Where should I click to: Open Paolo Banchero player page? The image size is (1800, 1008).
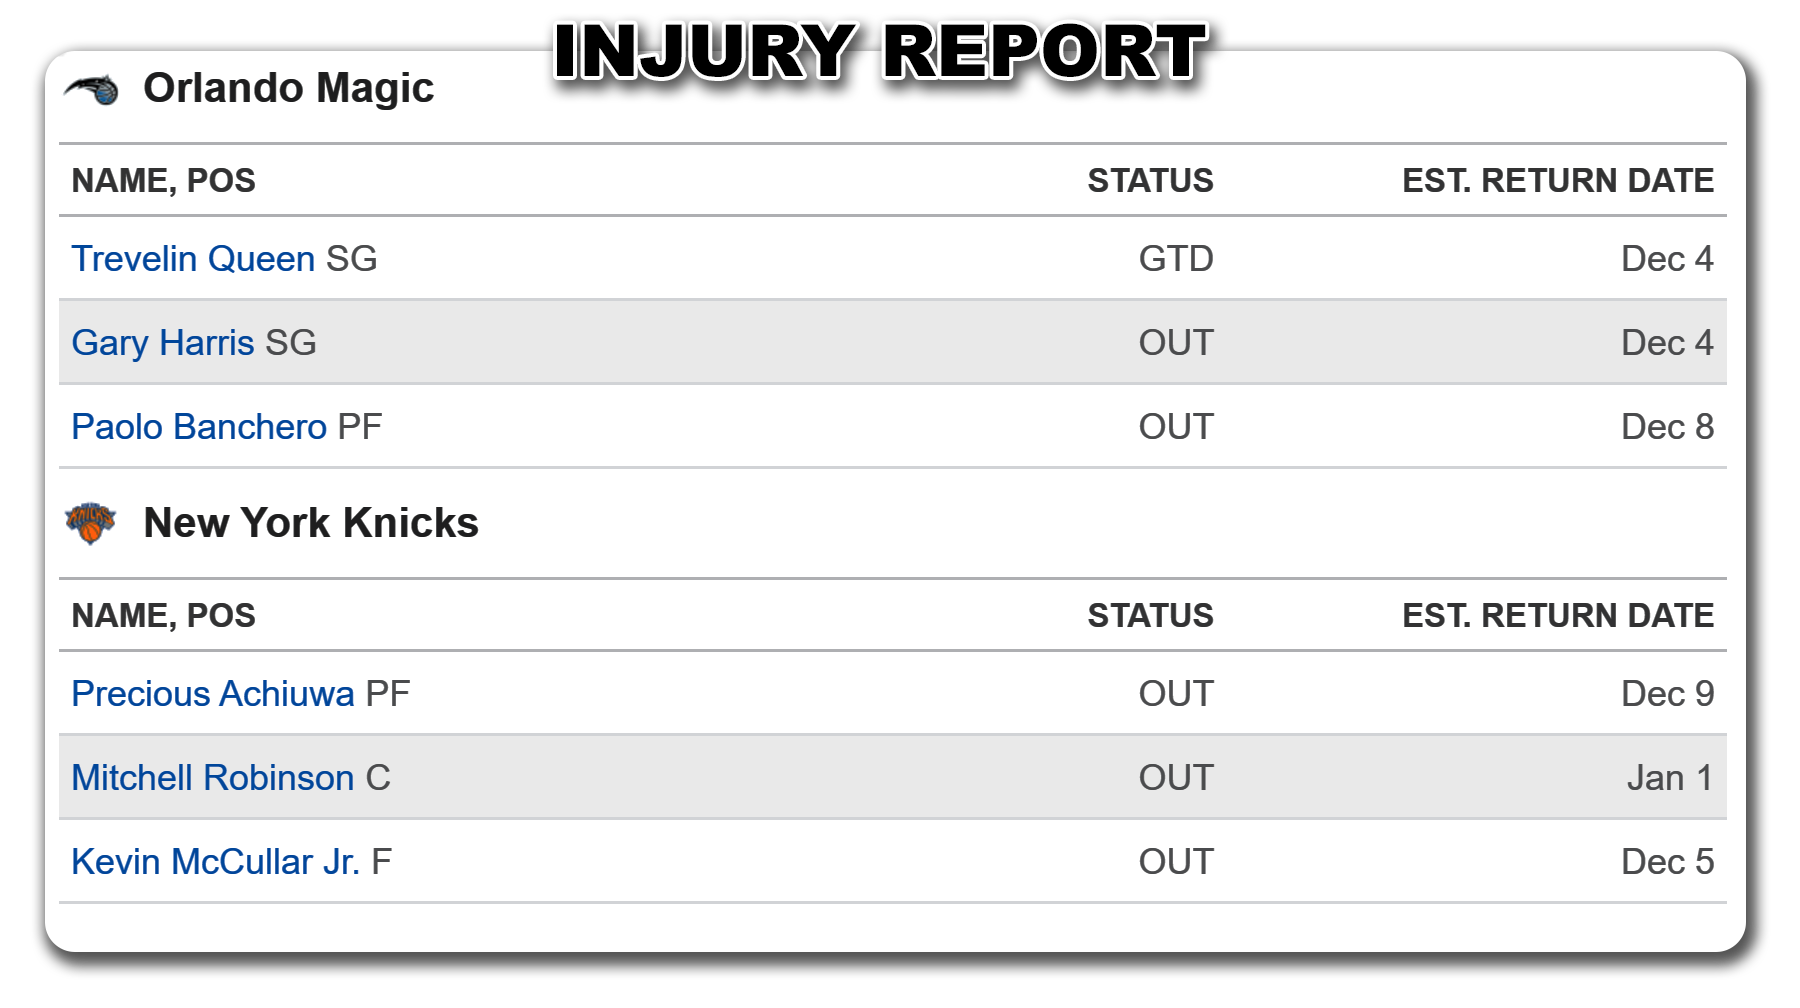coord(199,427)
